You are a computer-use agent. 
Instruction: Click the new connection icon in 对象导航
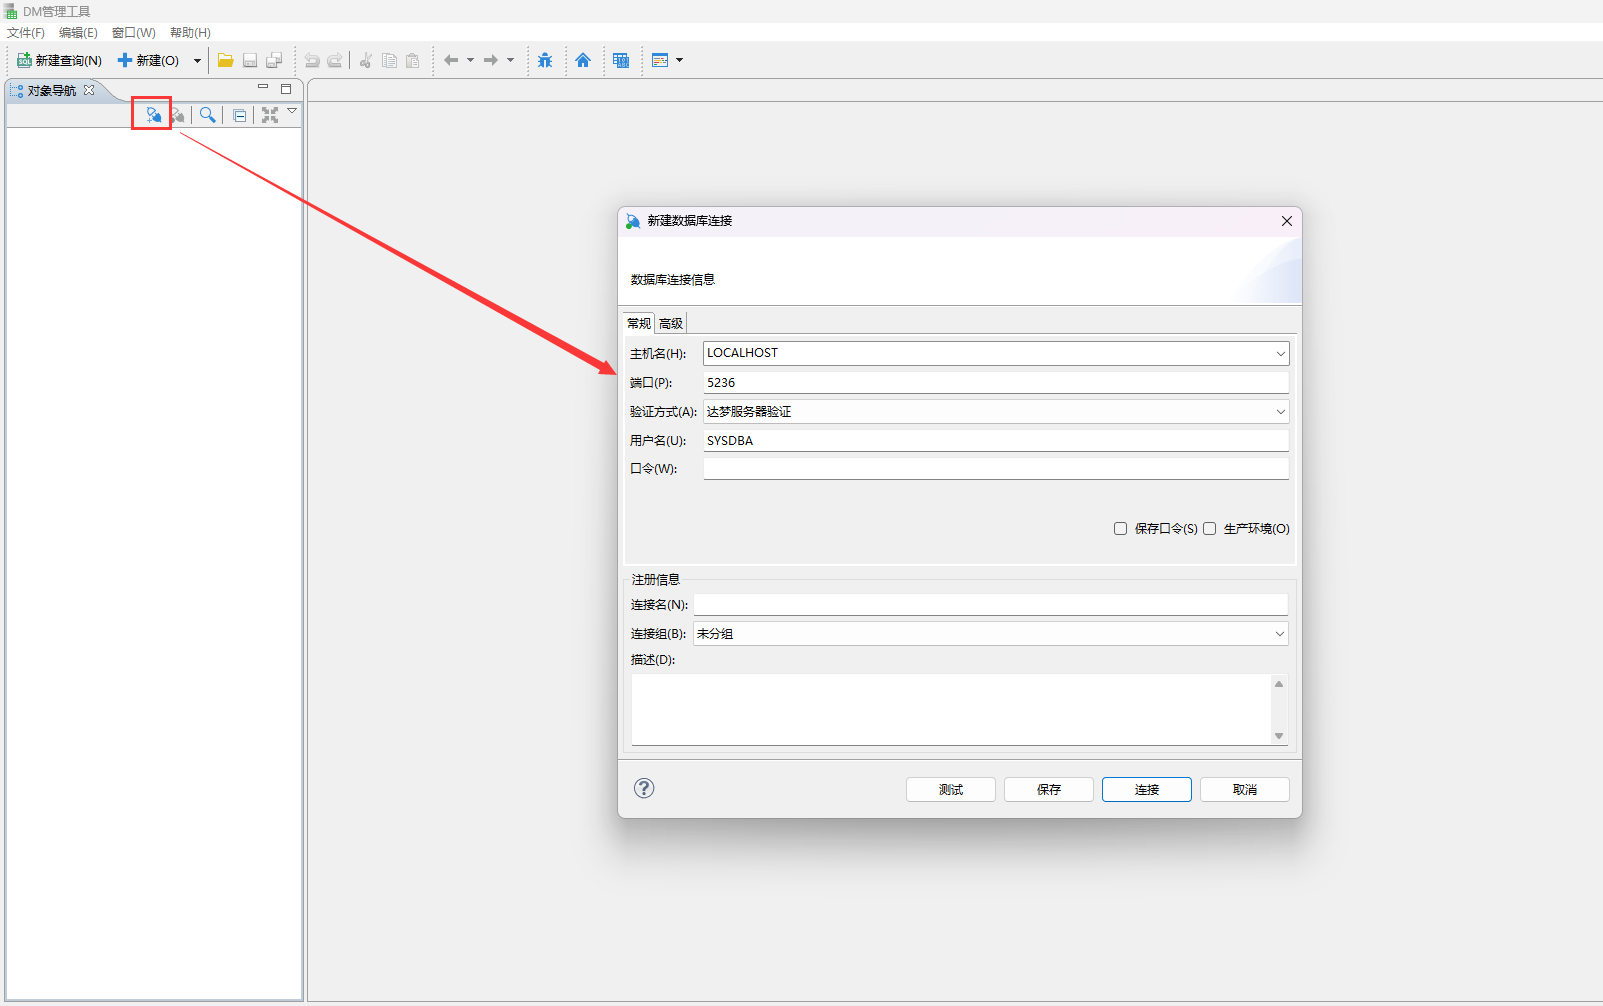pos(153,115)
